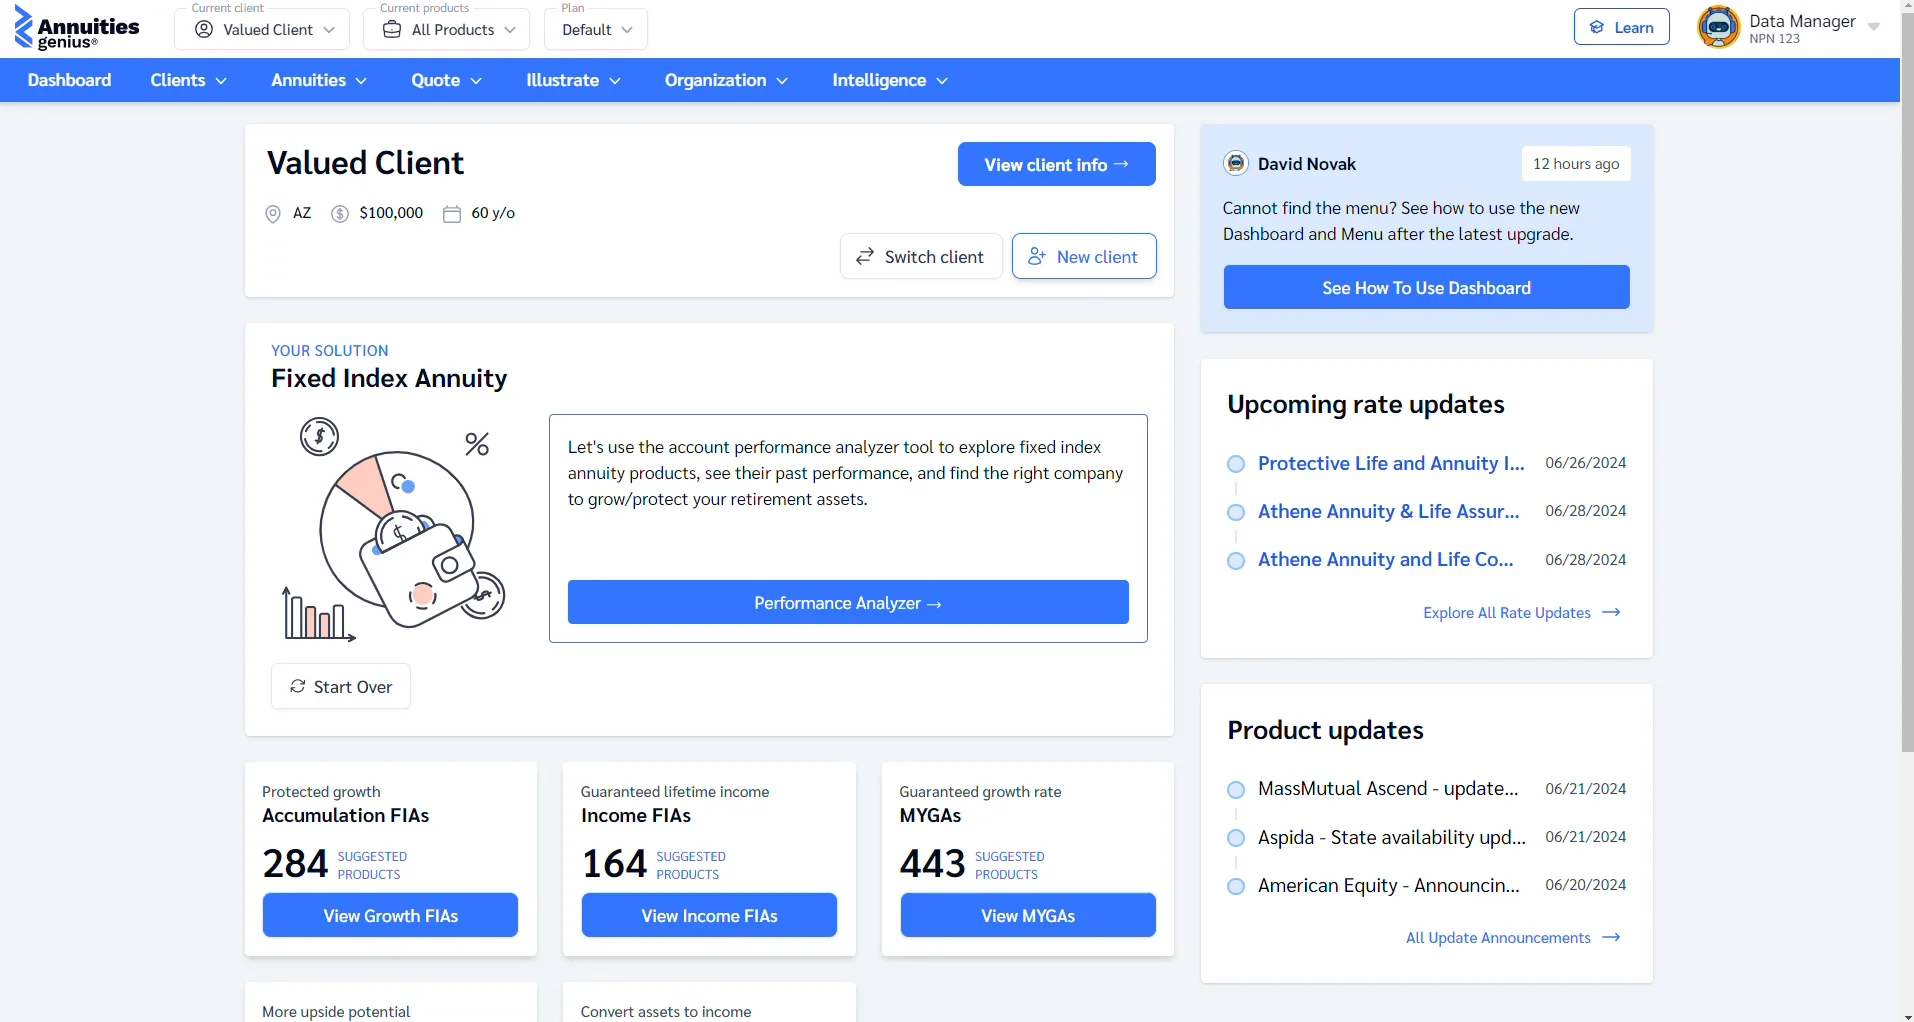Click the refresh icon on Start Over
The height and width of the screenshot is (1022, 1914).
[x=296, y=686]
